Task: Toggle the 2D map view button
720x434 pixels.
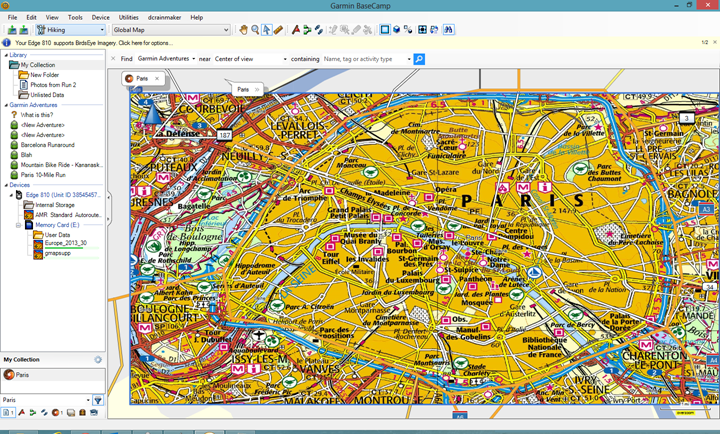Action: coord(385,30)
